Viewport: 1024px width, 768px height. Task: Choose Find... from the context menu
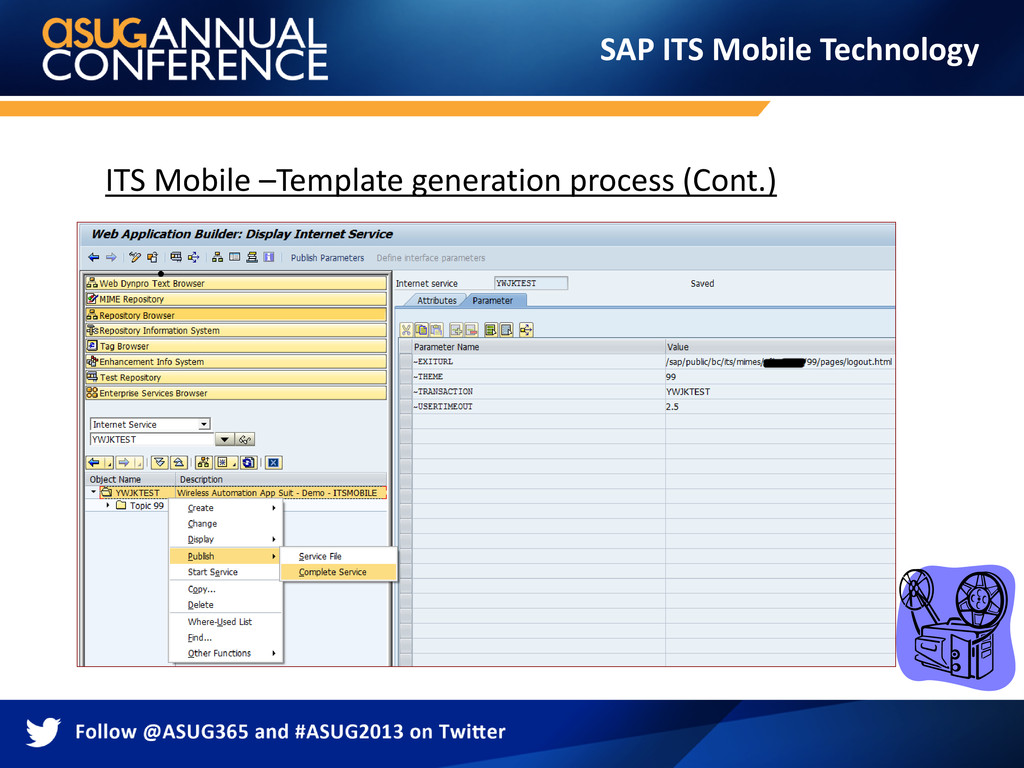point(226,637)
